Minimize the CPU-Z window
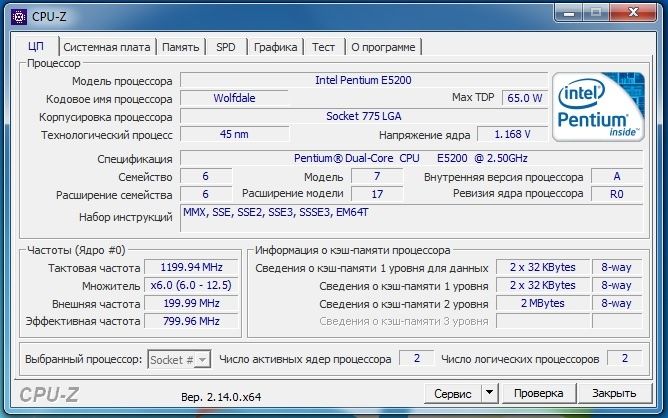The width and height of the screenshot is (668, 418). [569, 13]
